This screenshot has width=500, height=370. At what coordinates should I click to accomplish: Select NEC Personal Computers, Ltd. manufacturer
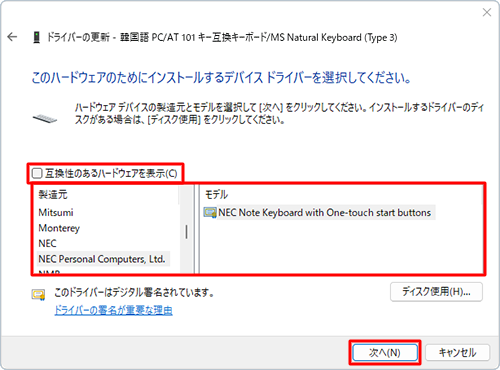click(102, 259)
